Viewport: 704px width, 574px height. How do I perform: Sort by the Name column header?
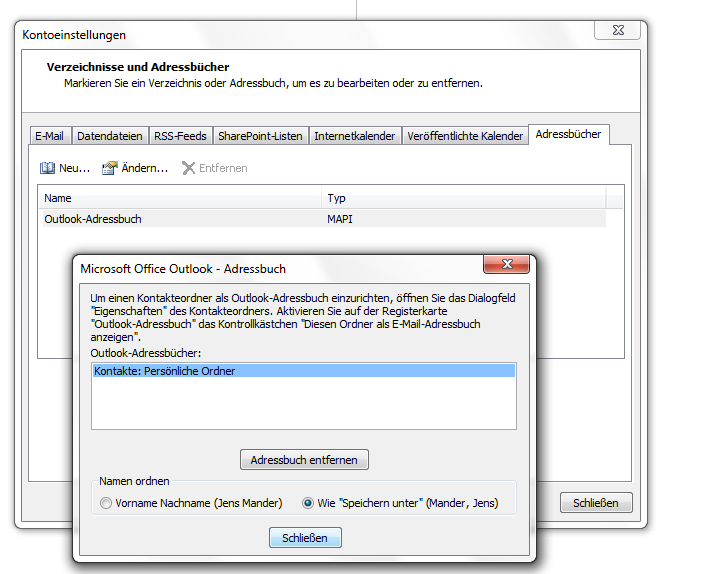click(180, 198)
